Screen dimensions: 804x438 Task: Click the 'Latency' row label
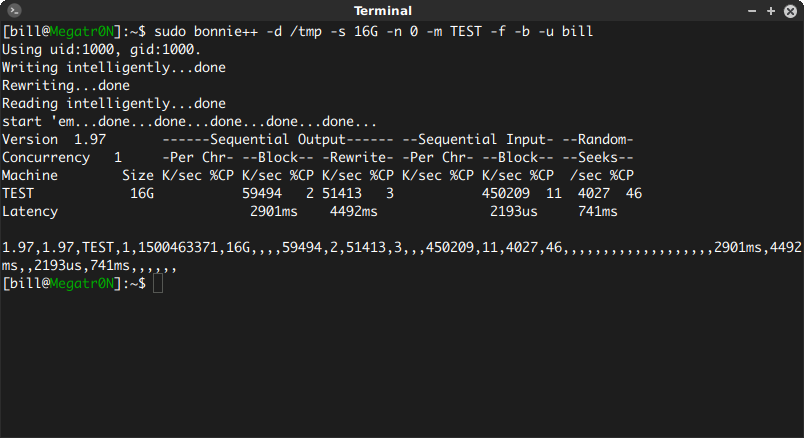point(30,212)
